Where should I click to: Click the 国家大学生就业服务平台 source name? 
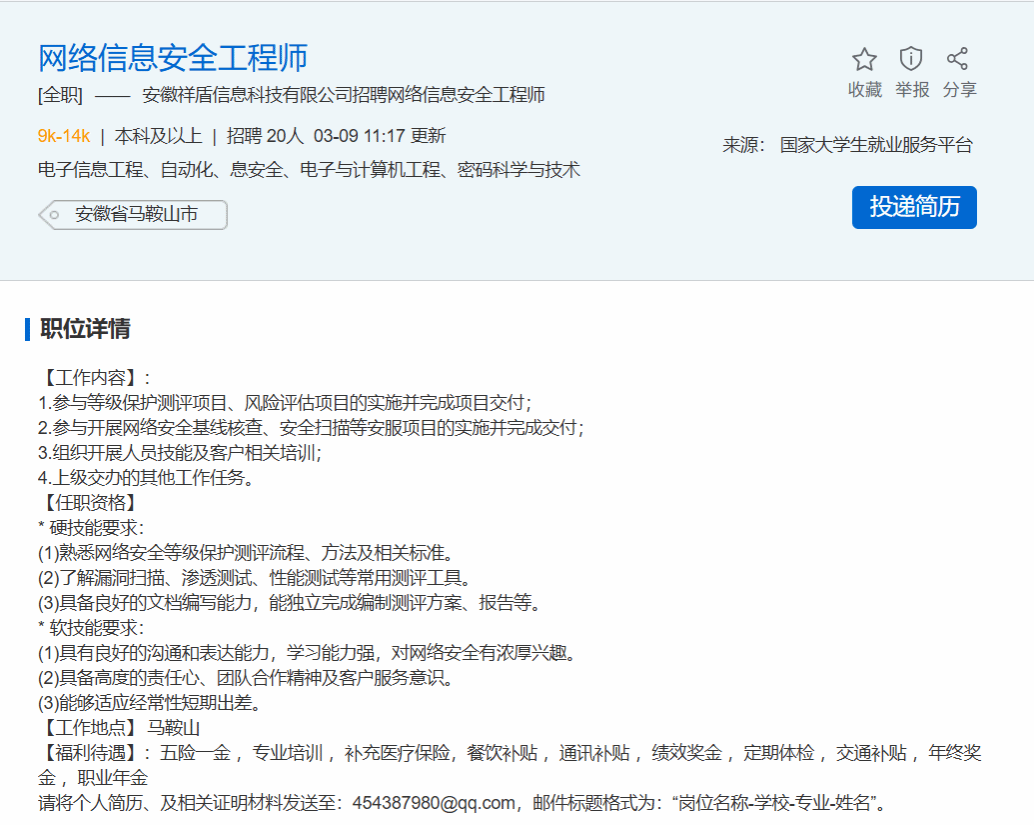click(876, 145)
